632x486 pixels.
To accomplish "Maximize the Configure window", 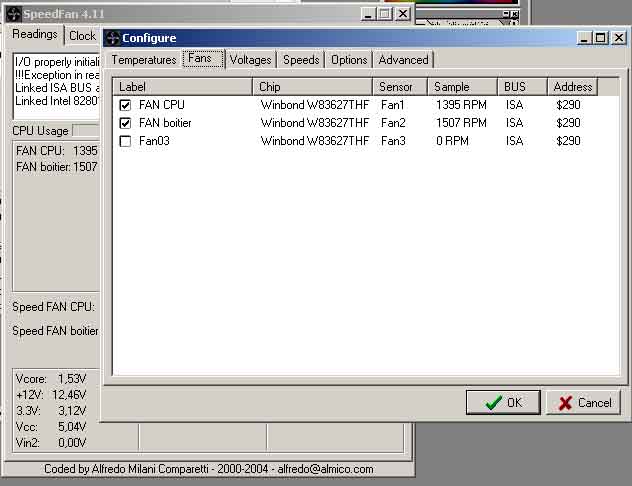I will coord(601,38).
